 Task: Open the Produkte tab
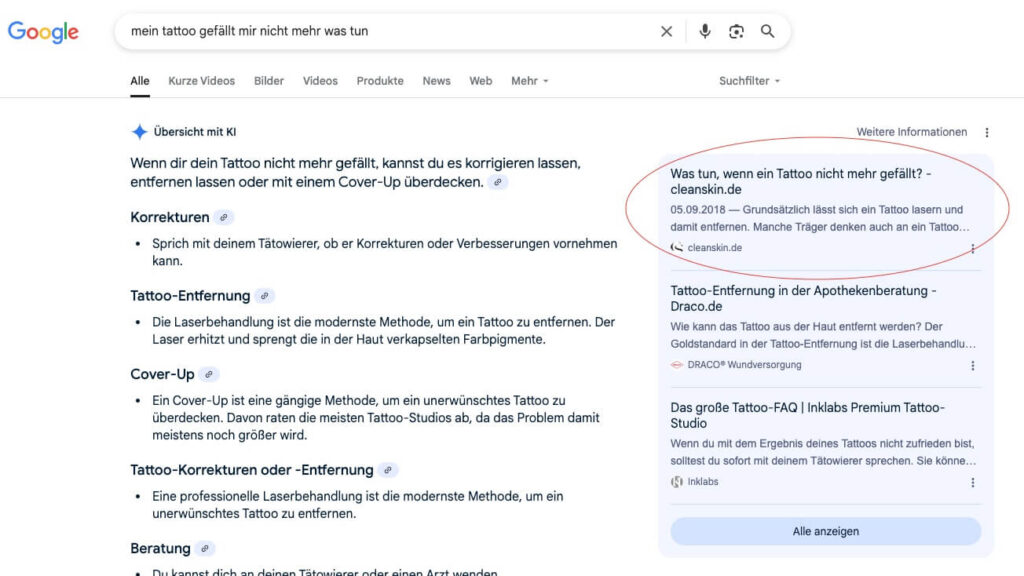(x=380, y=81)
